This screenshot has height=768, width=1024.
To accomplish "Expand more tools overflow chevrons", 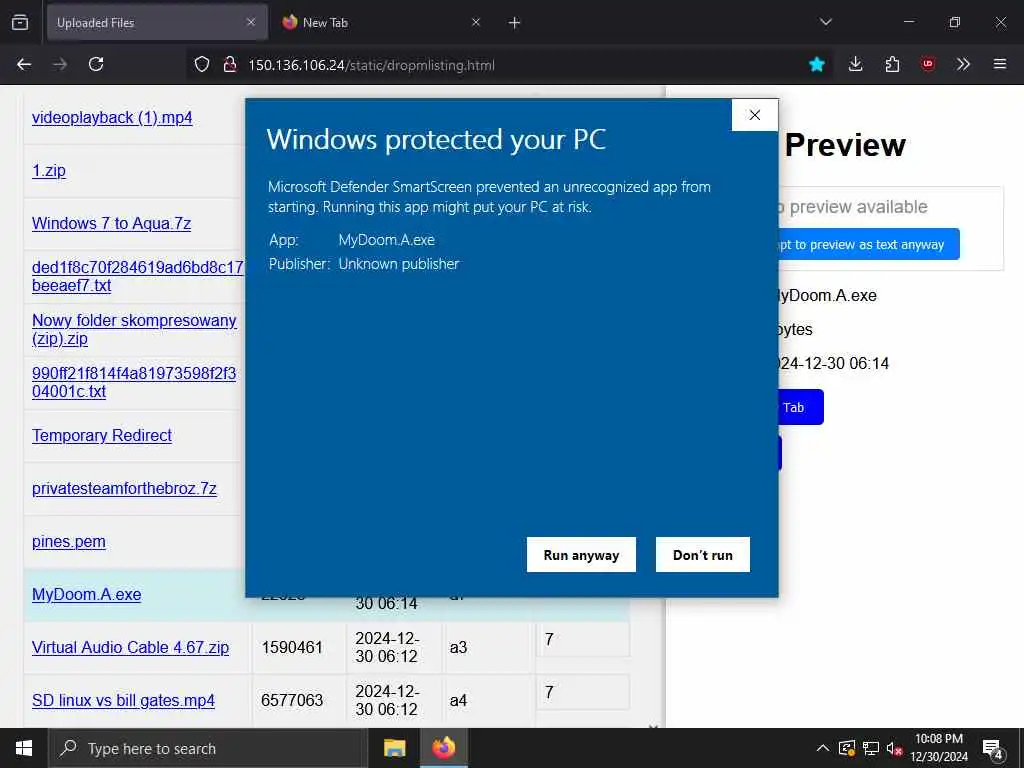I will point(964,64).
